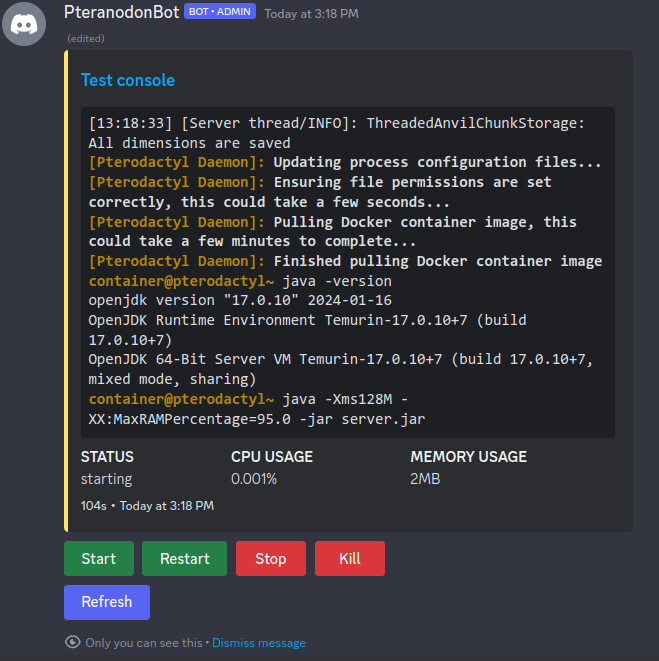The height and width of the screenshot is (661, 659).
Task: Click the Updating process configuration files line
Action: coord(345,162)
